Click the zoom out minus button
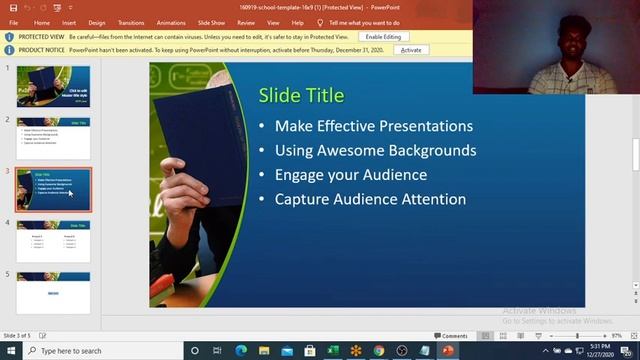 pos(551,336)
